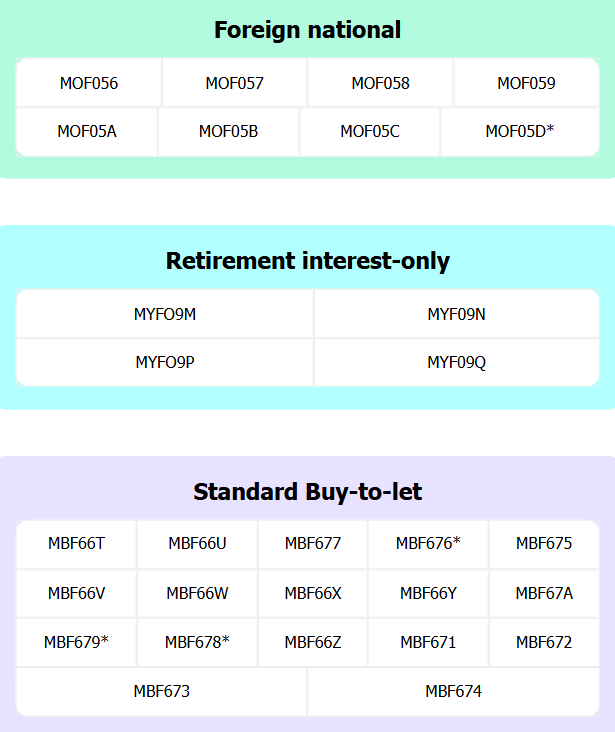Open the MBF66W product code
615x732 pixels.
point(197,593)
